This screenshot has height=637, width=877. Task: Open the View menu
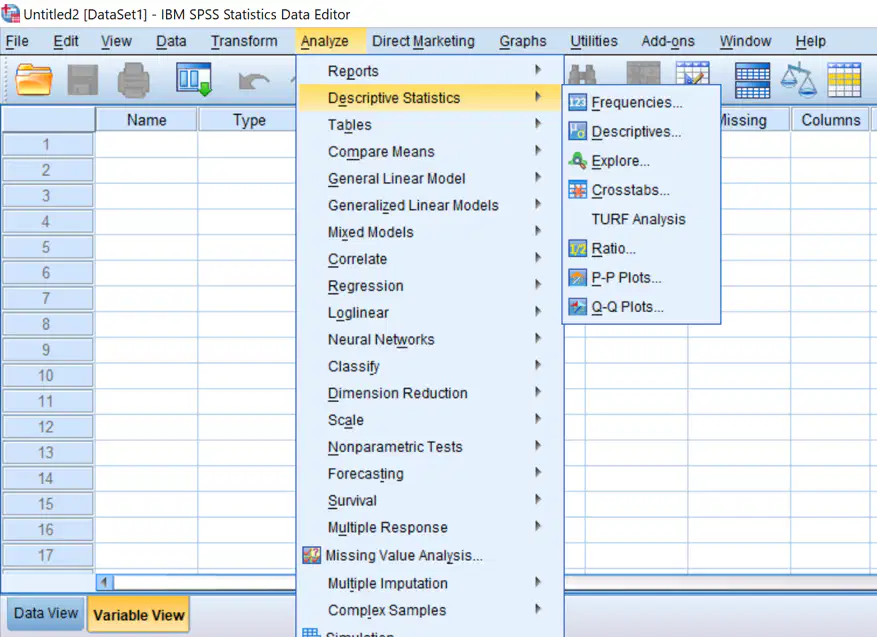116,41
